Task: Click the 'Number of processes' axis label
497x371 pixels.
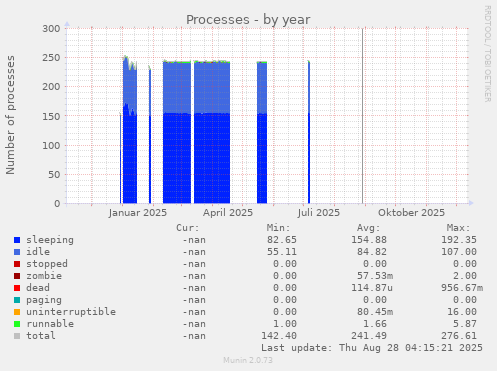Action: click(x=11, y=115)
